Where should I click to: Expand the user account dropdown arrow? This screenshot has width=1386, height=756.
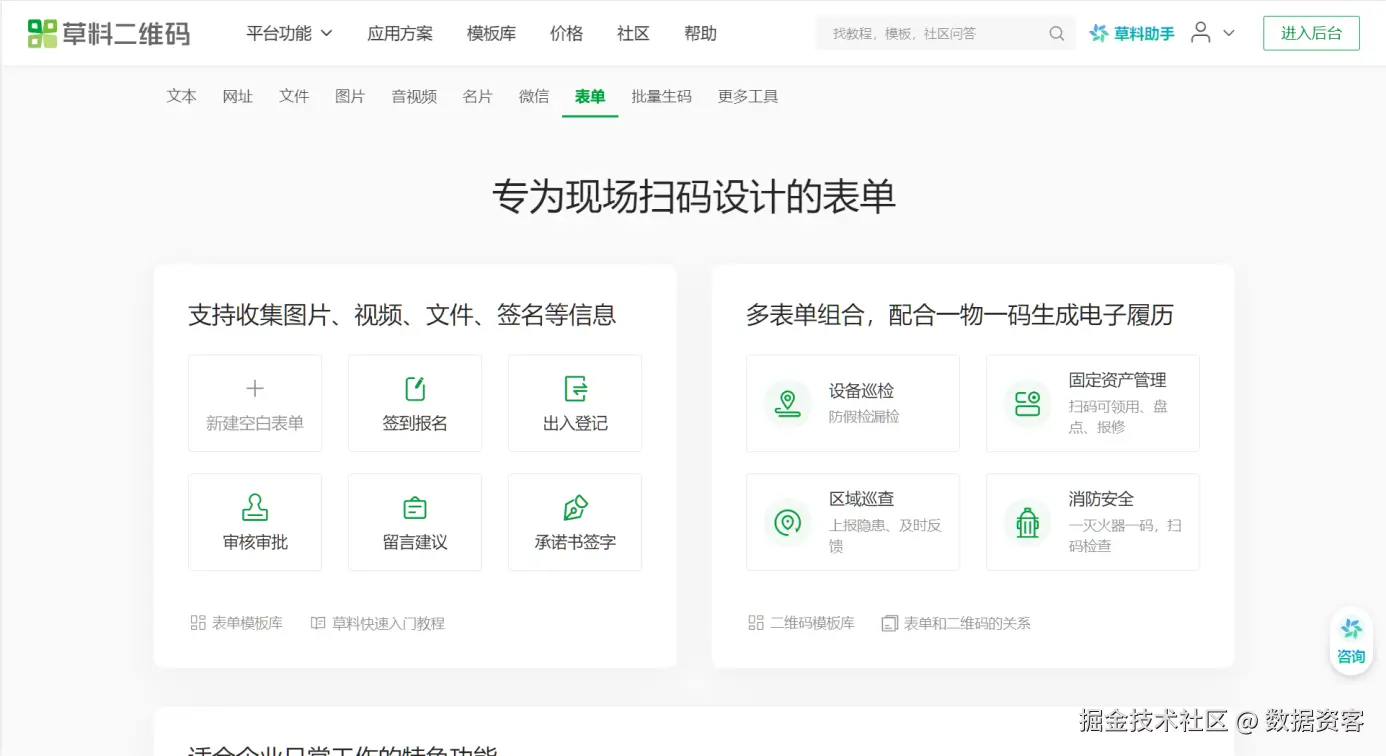pyautogui.click(x=1229, y=33)
